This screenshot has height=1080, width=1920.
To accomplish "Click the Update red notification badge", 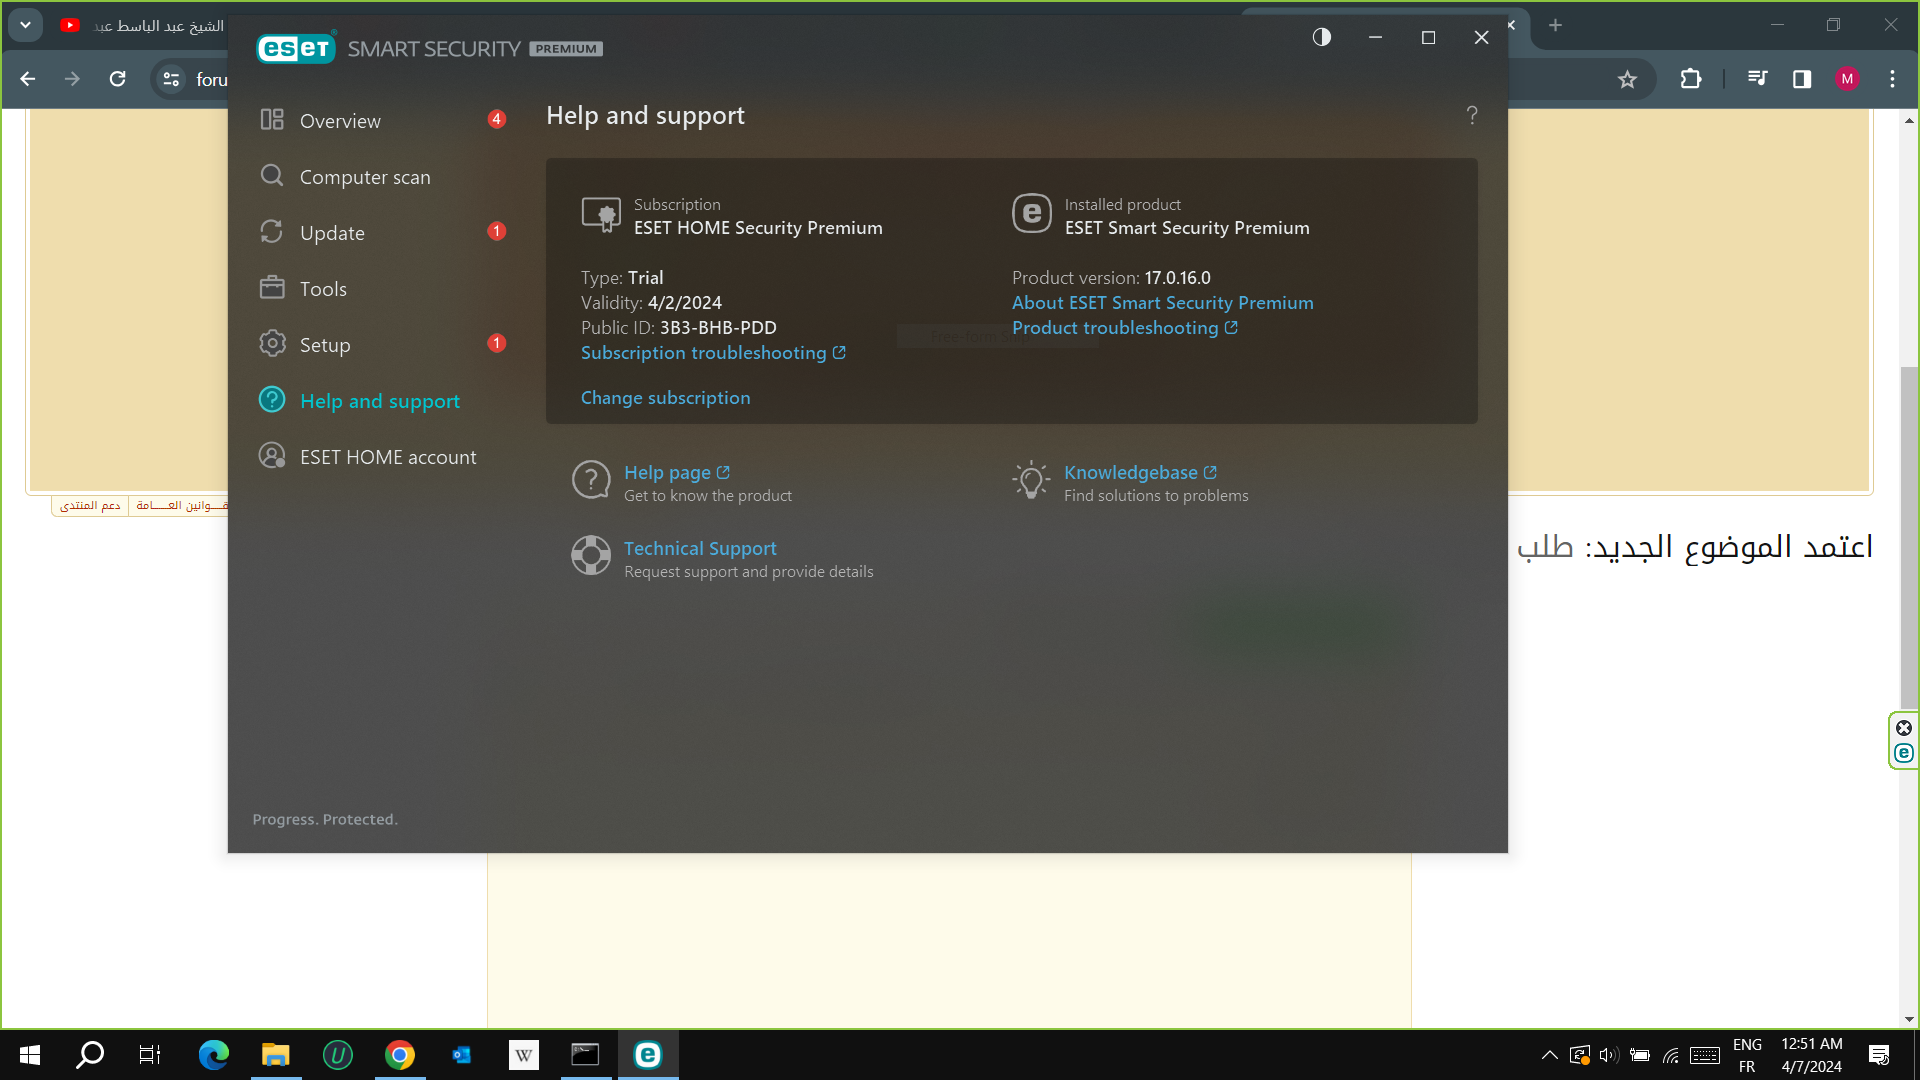I will (x=496, y=231).
